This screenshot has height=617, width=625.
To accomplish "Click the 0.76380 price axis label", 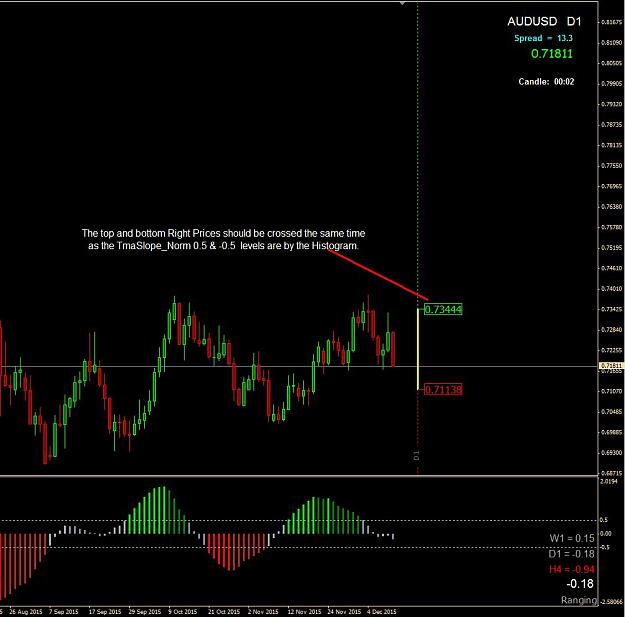I will click(x=612, y=206).
